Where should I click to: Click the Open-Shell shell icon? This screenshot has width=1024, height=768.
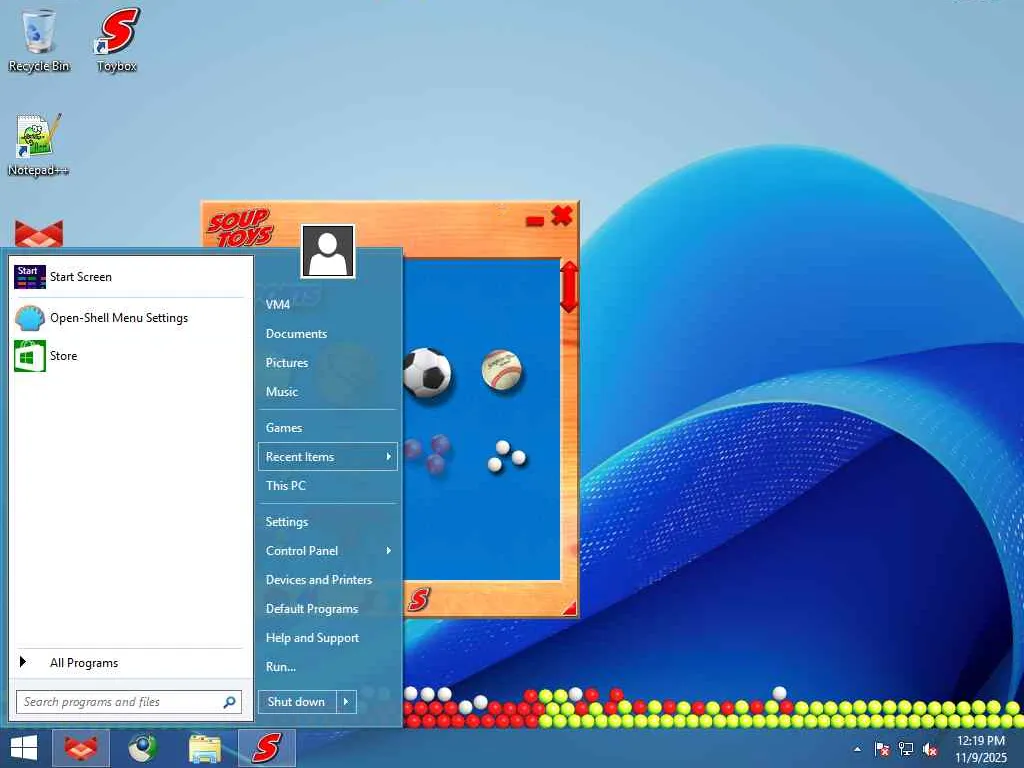(x=30, y=318)
